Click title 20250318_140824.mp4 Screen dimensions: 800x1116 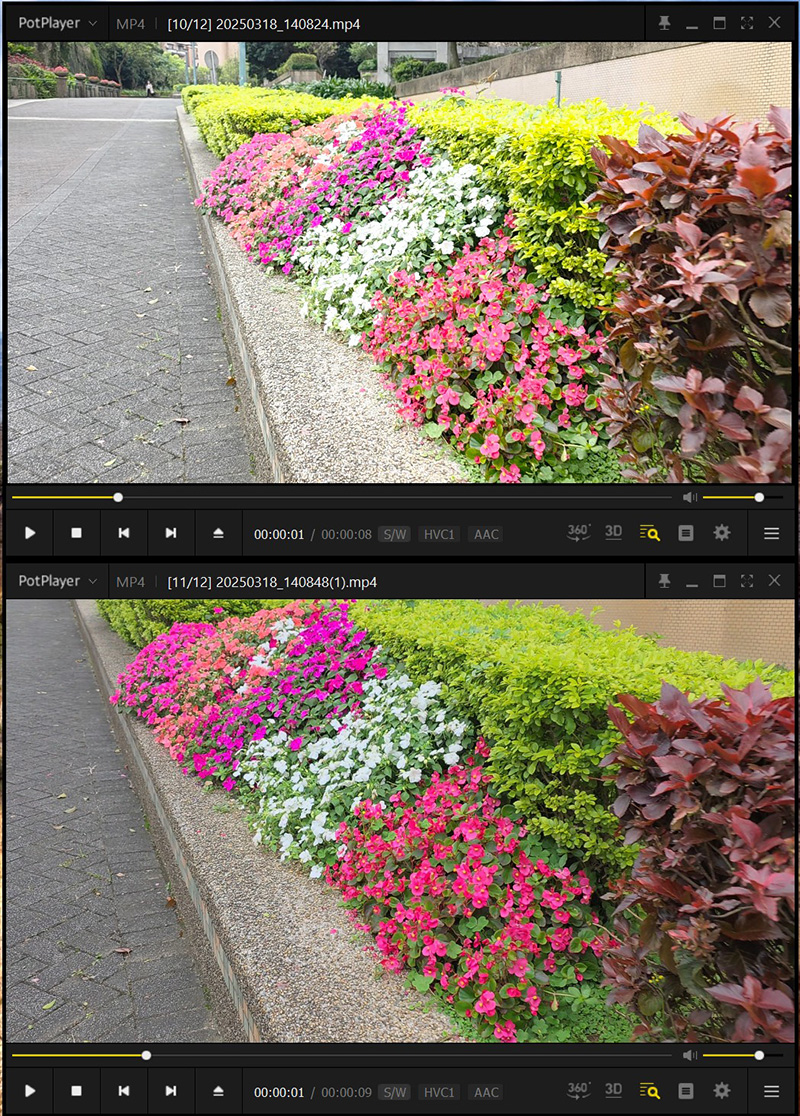click(x=288, y=24)
